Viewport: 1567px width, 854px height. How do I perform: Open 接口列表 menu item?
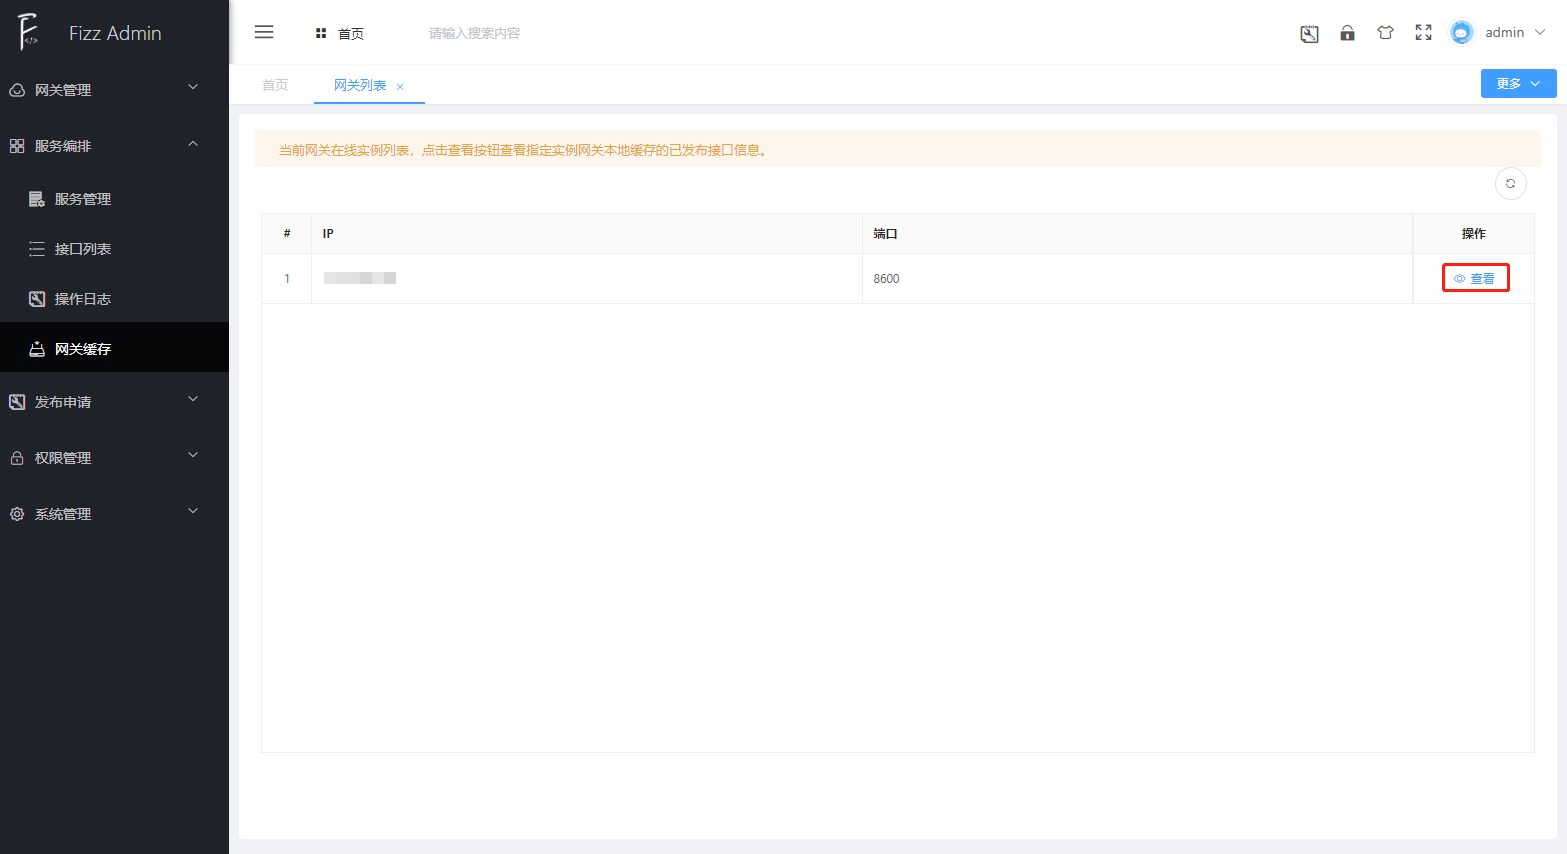(115, 249)
